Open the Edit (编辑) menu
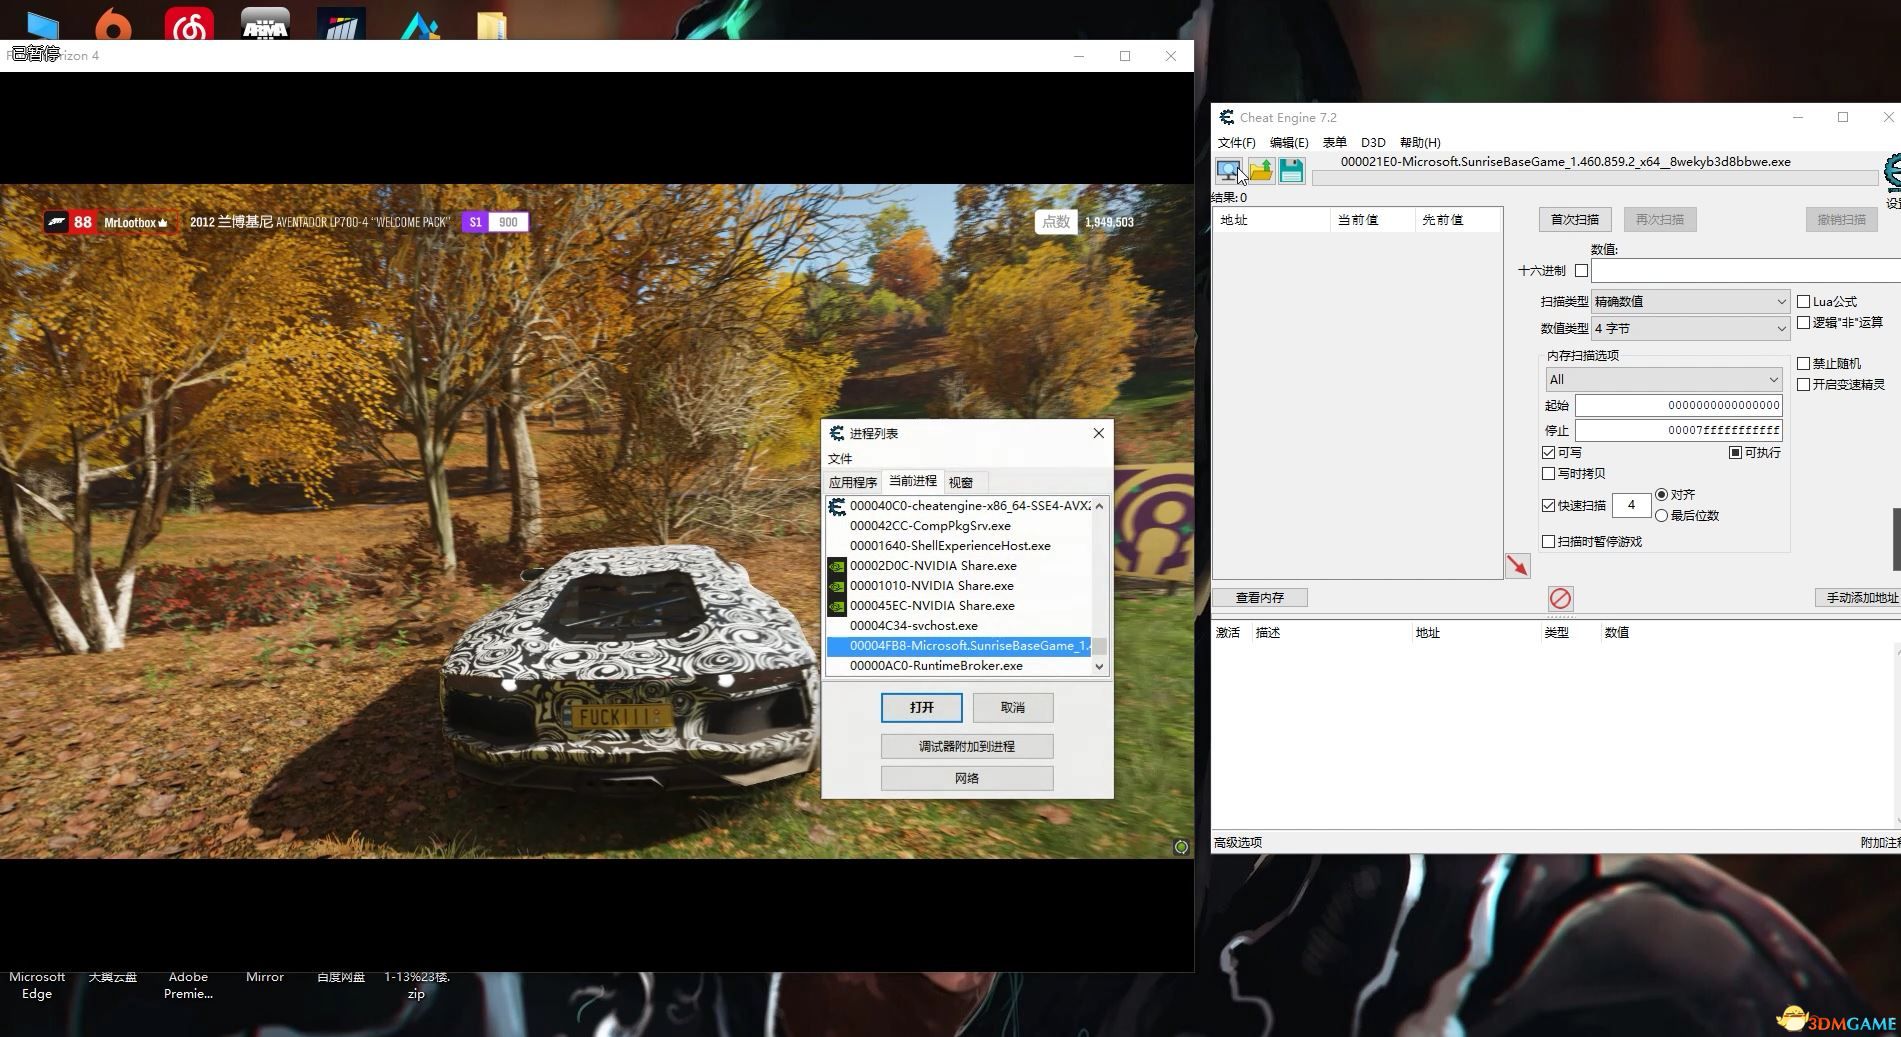Viewport: 1901px width, 1037px height. tap(1288, 143)
